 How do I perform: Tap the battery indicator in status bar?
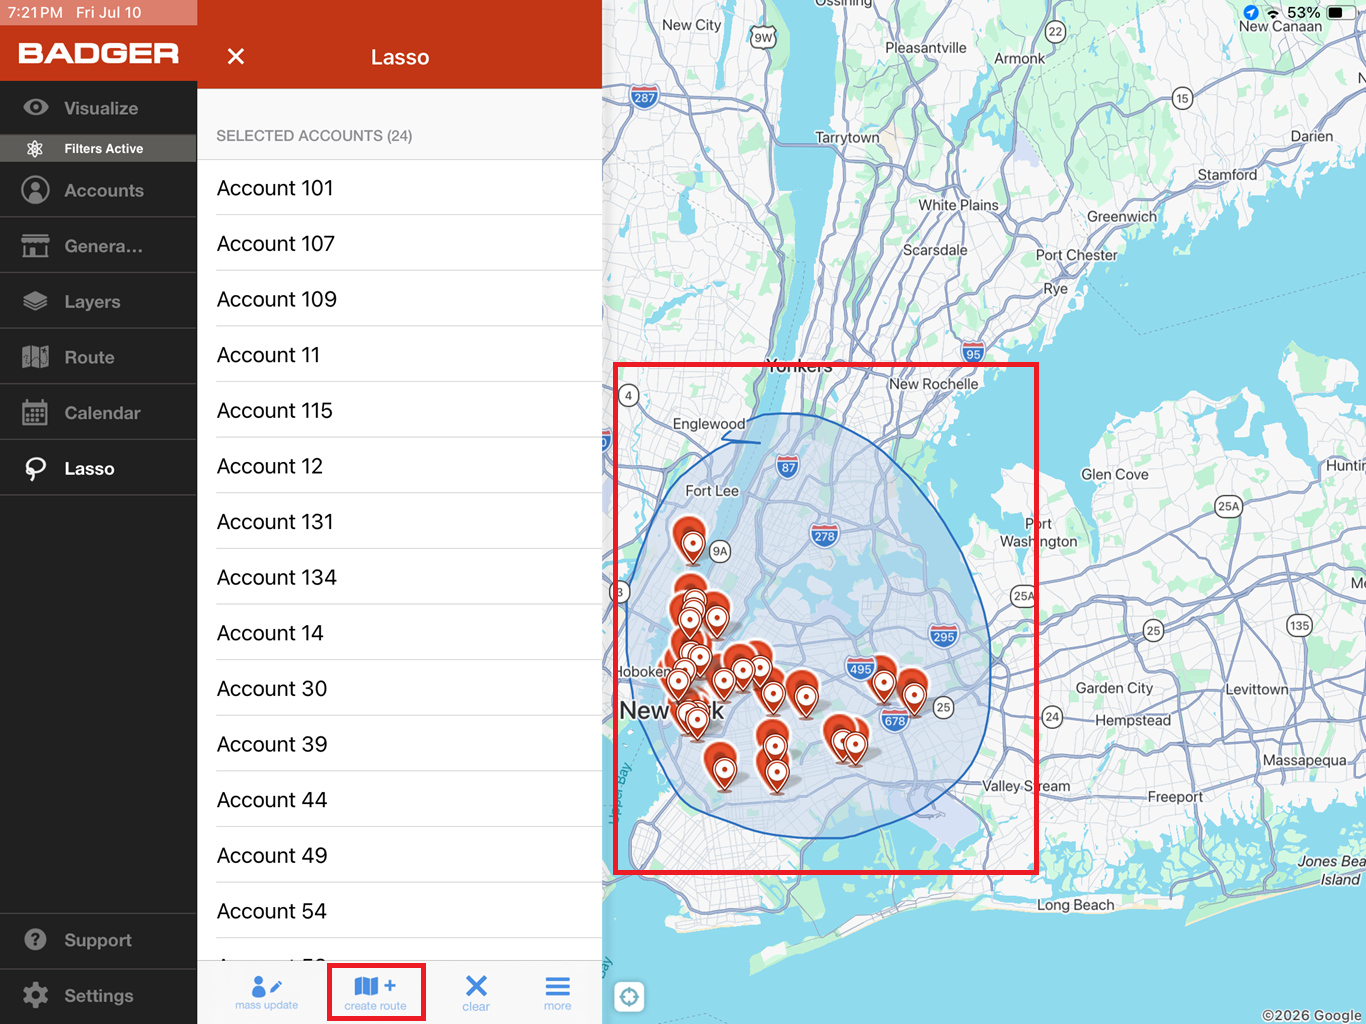pos(1339,13)
